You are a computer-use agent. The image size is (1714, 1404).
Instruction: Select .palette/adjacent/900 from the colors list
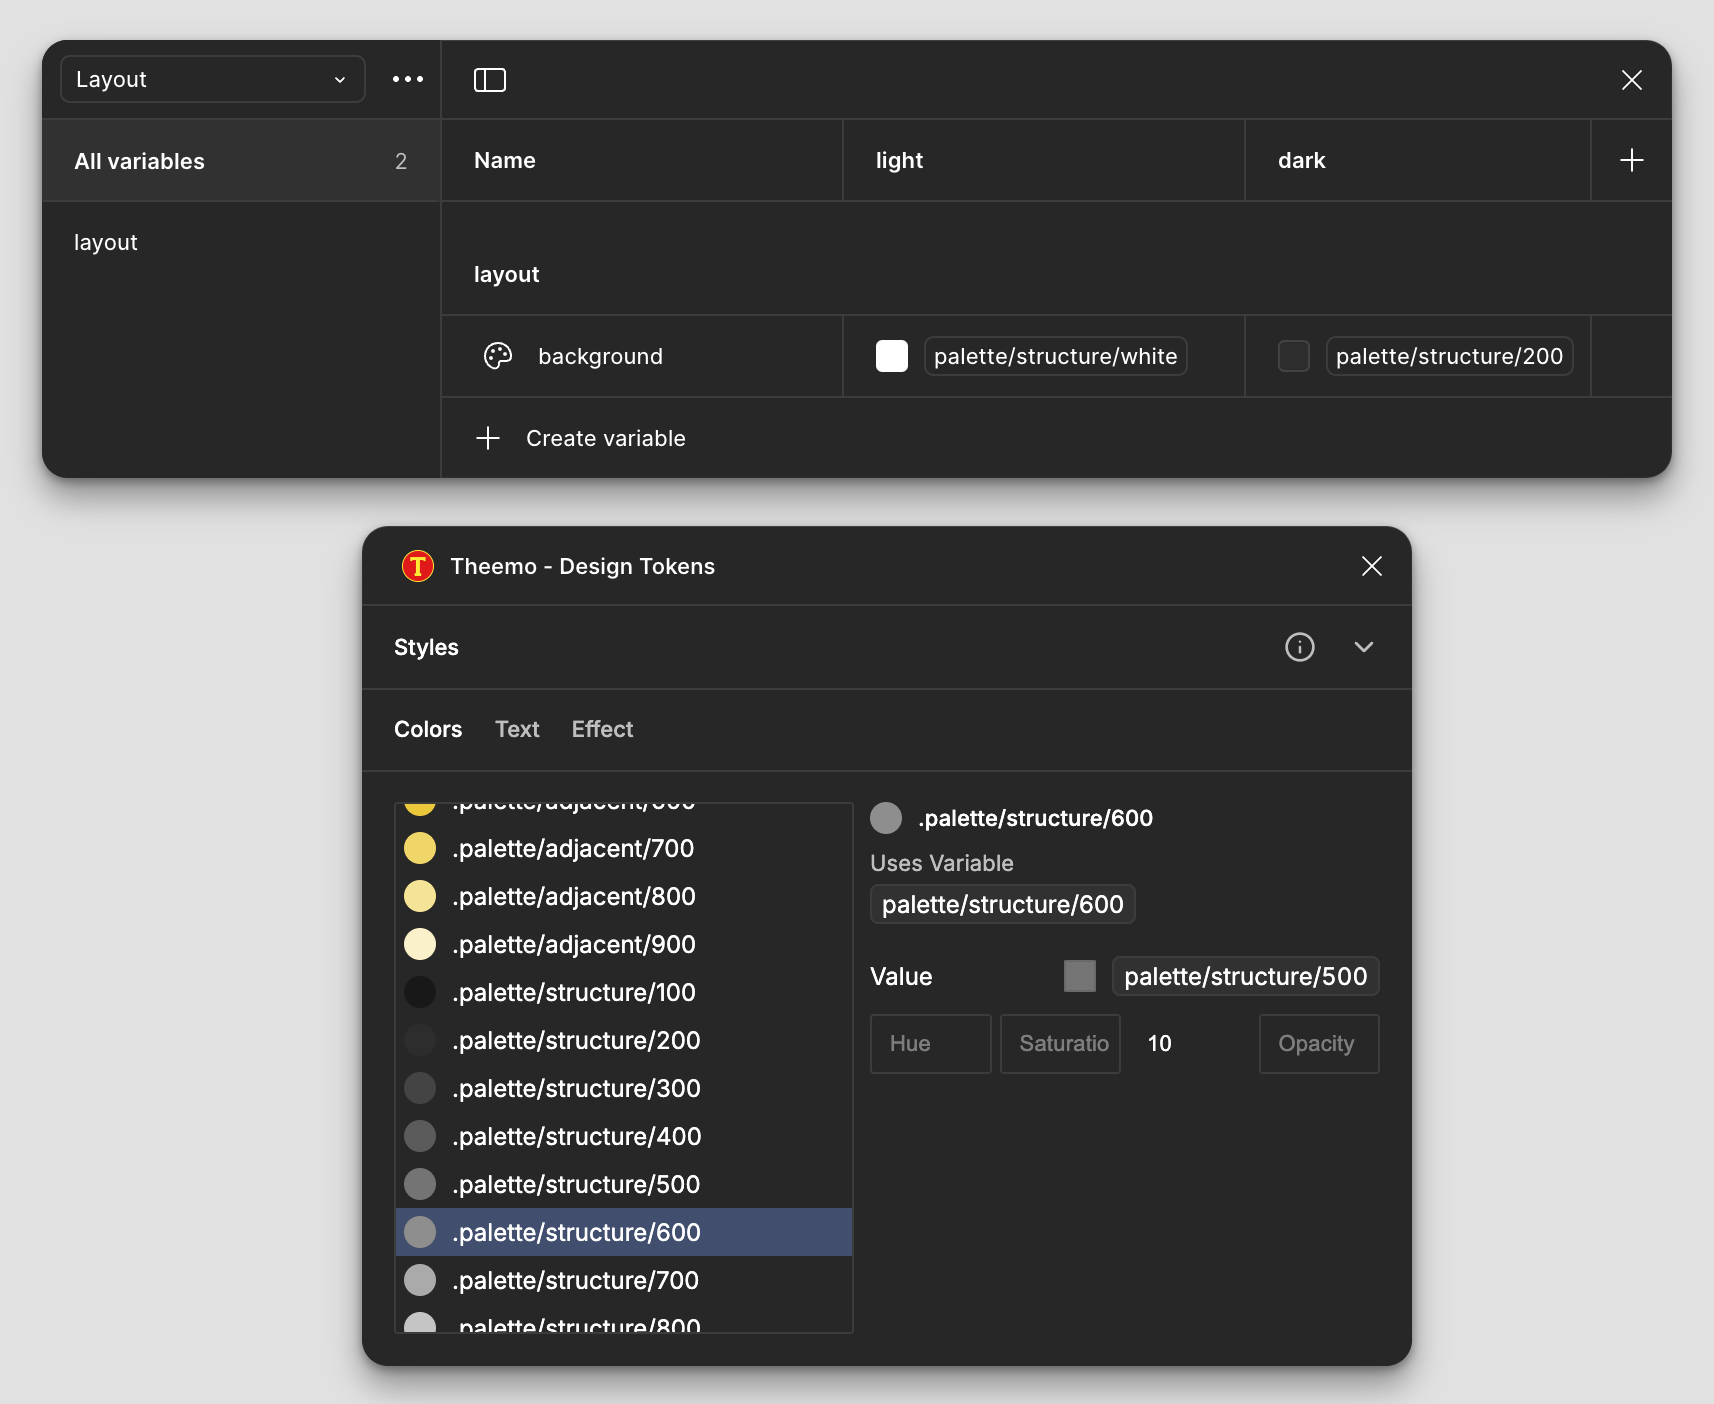click(x=574, y=944)
